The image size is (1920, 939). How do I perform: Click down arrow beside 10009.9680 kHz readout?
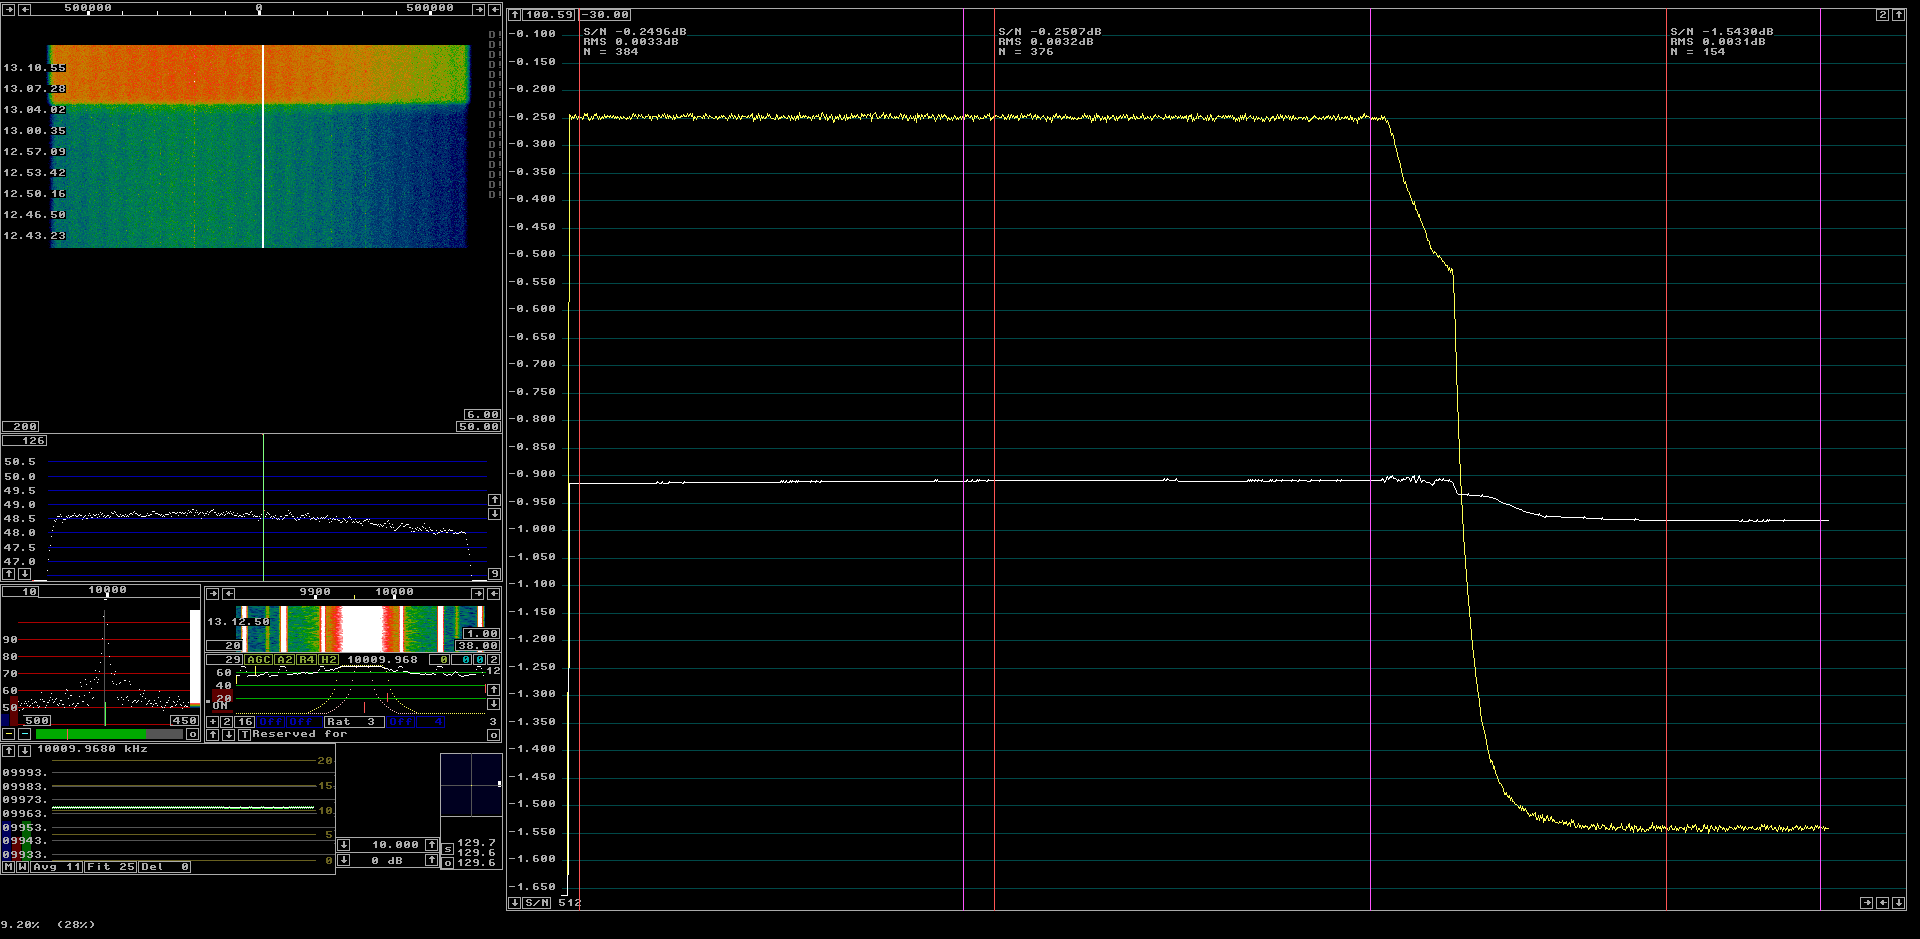pos(25,750)
